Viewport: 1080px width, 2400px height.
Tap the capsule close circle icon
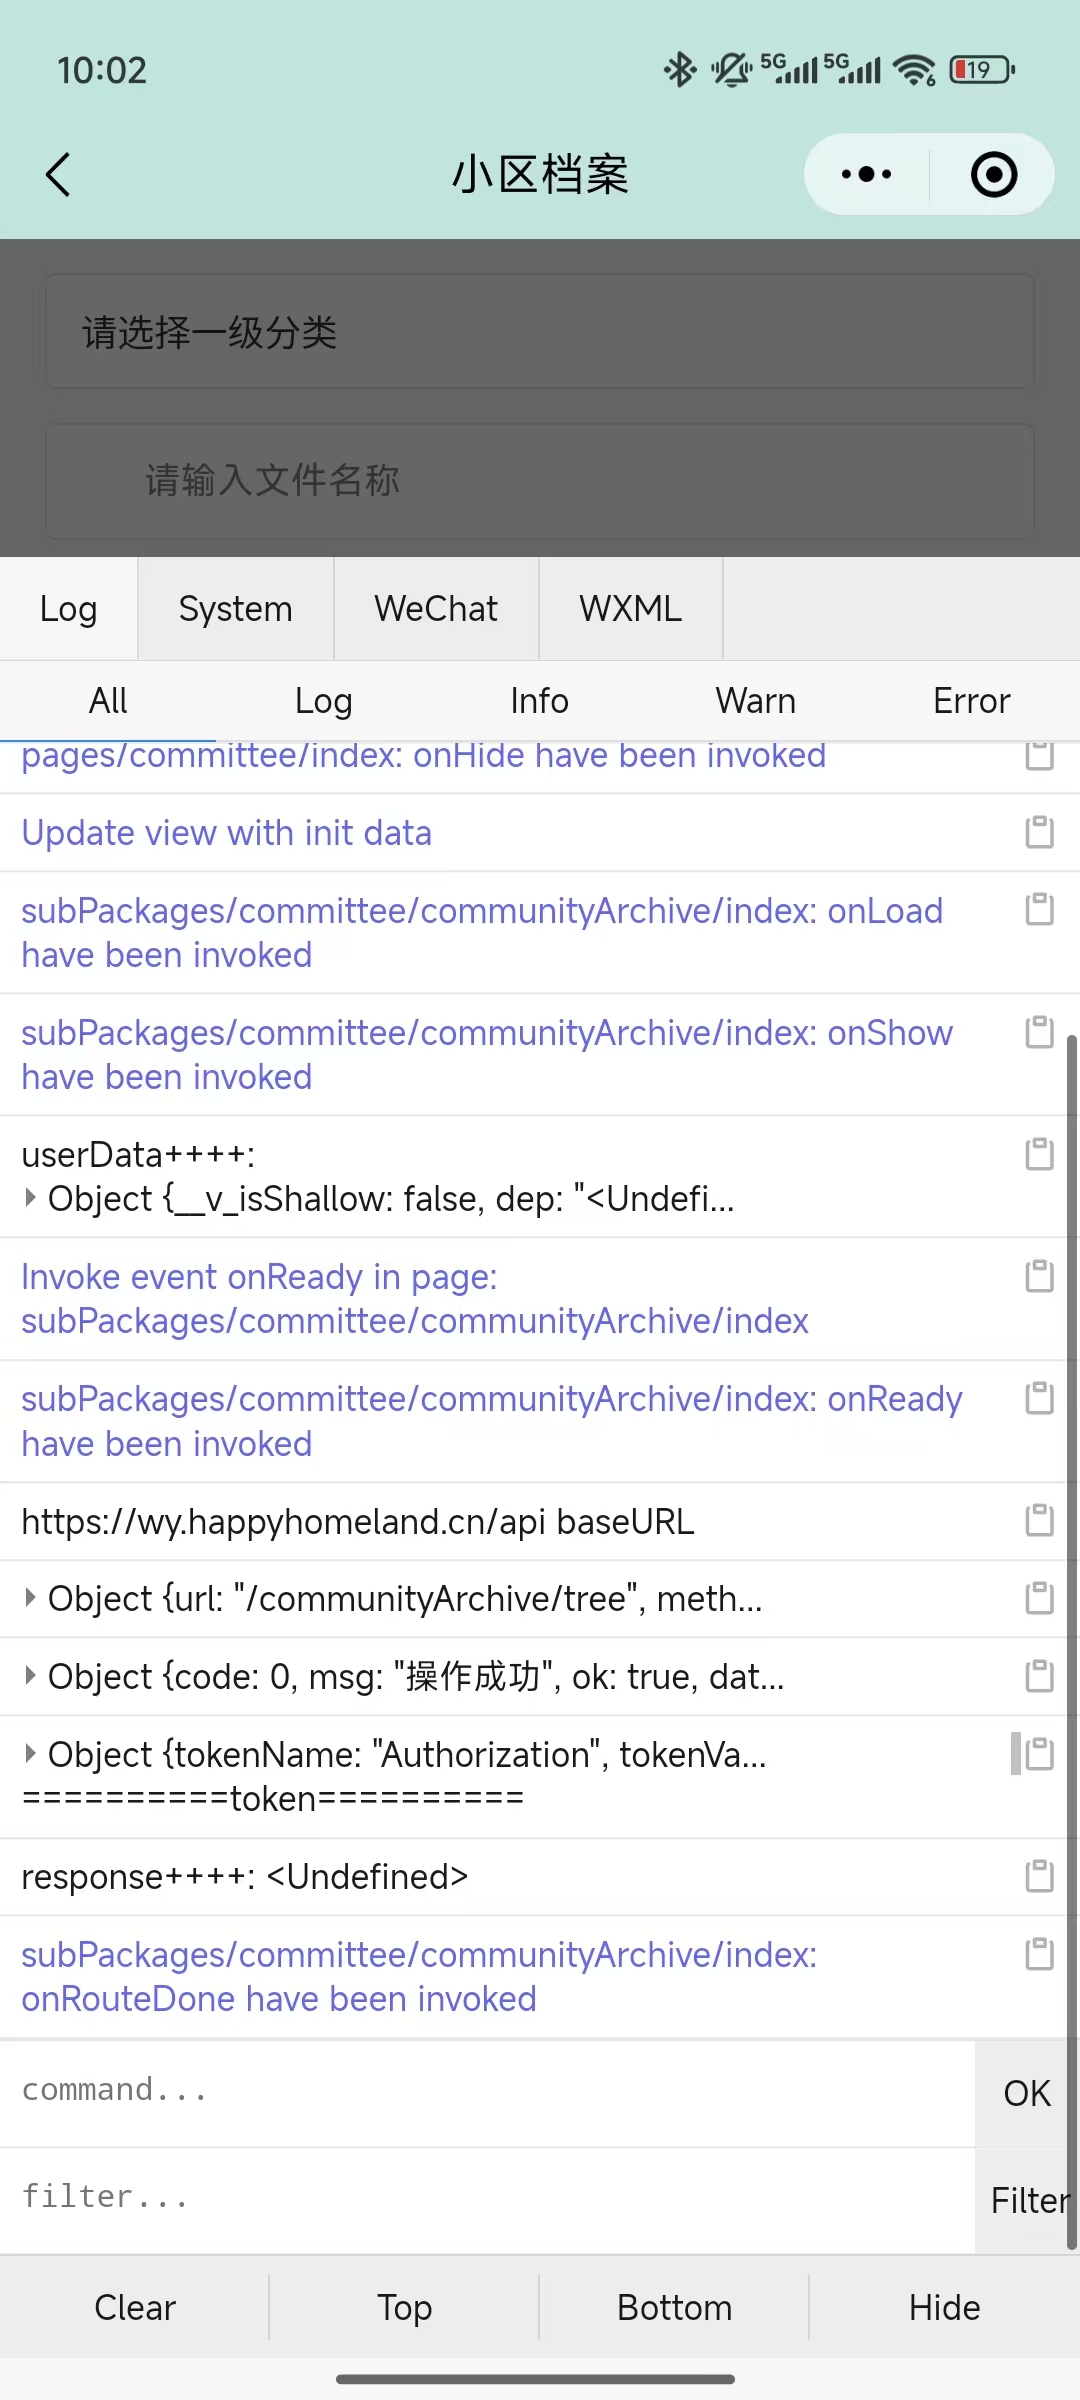coord(993,173)
